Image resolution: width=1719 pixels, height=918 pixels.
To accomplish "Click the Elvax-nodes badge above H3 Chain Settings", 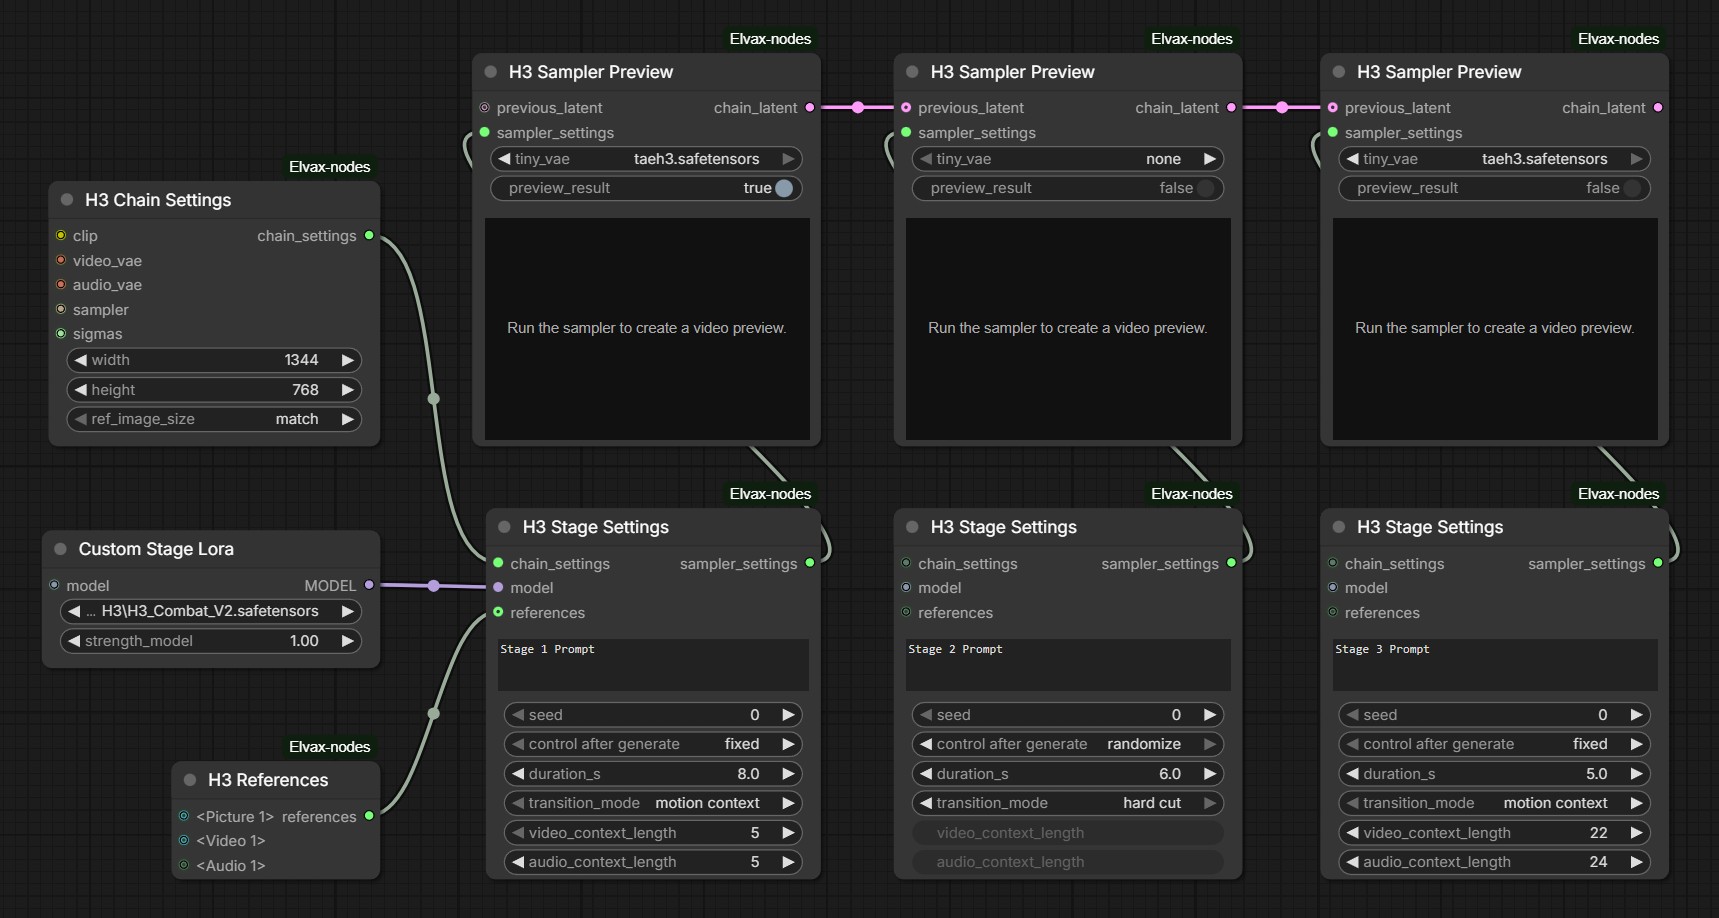I will point(330,167).
